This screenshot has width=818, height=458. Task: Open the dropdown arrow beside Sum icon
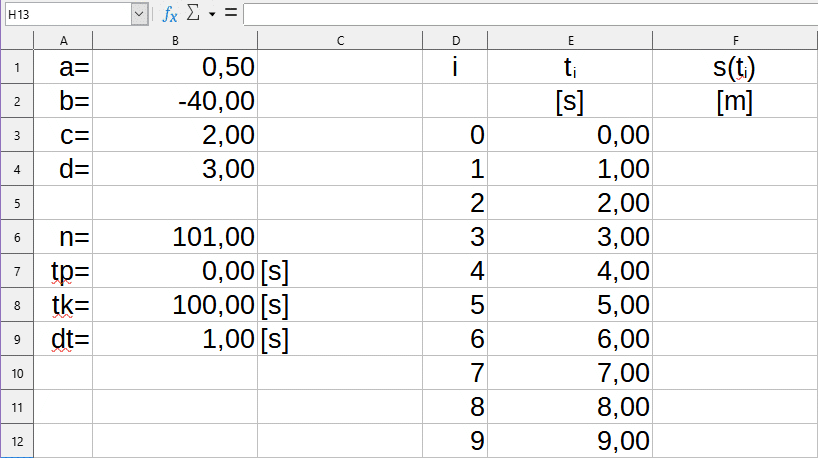[212, 14]
